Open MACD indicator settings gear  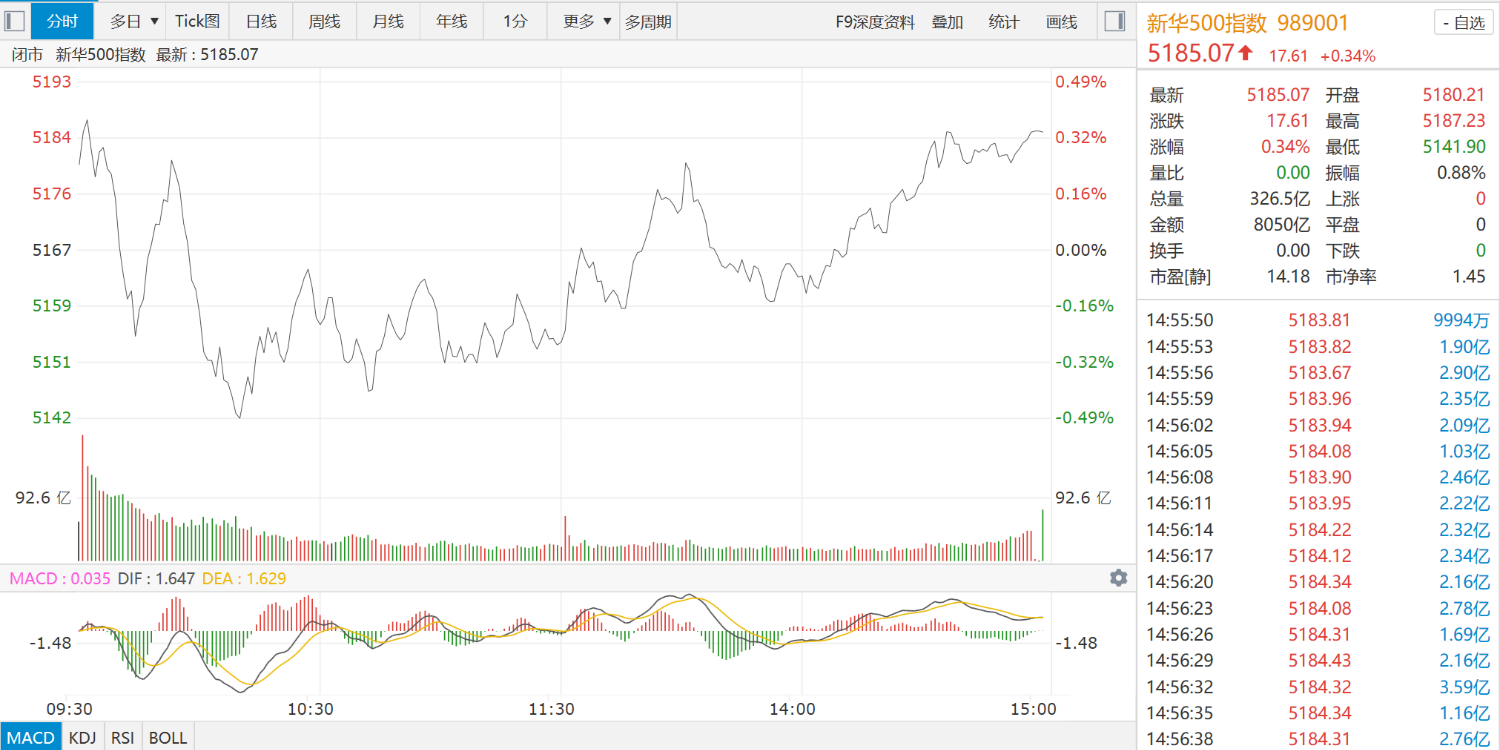1118,578
